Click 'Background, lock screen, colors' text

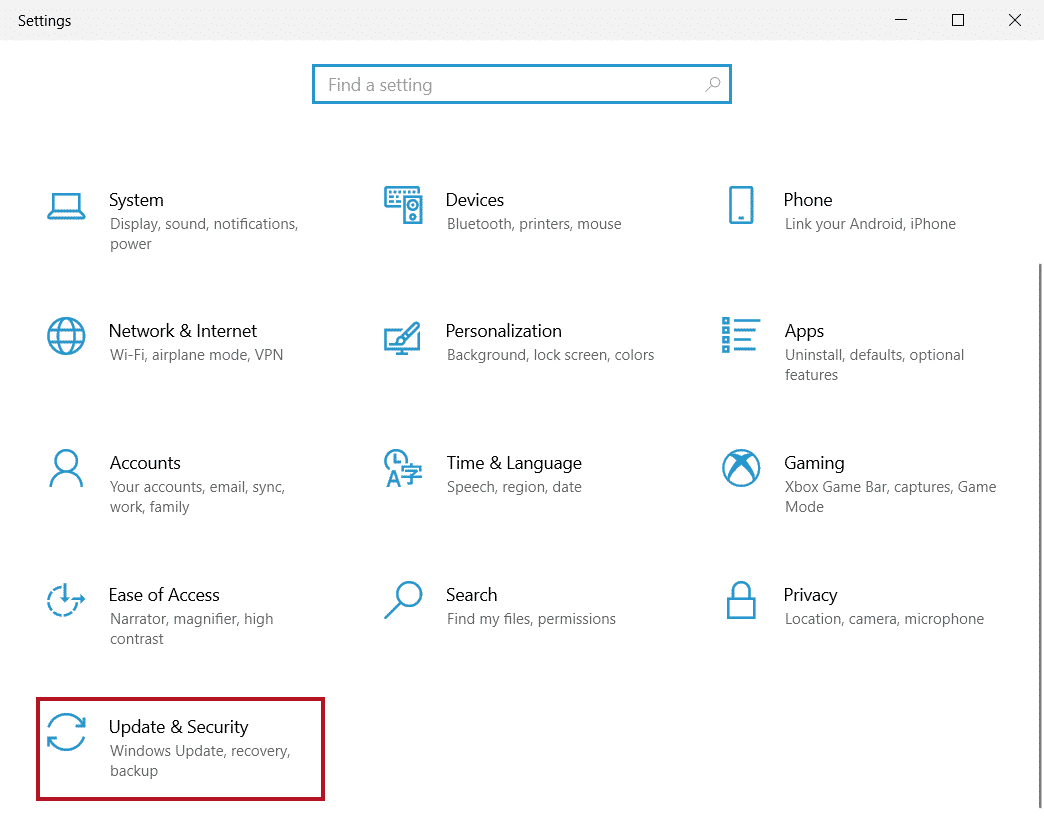coord(551,355)
